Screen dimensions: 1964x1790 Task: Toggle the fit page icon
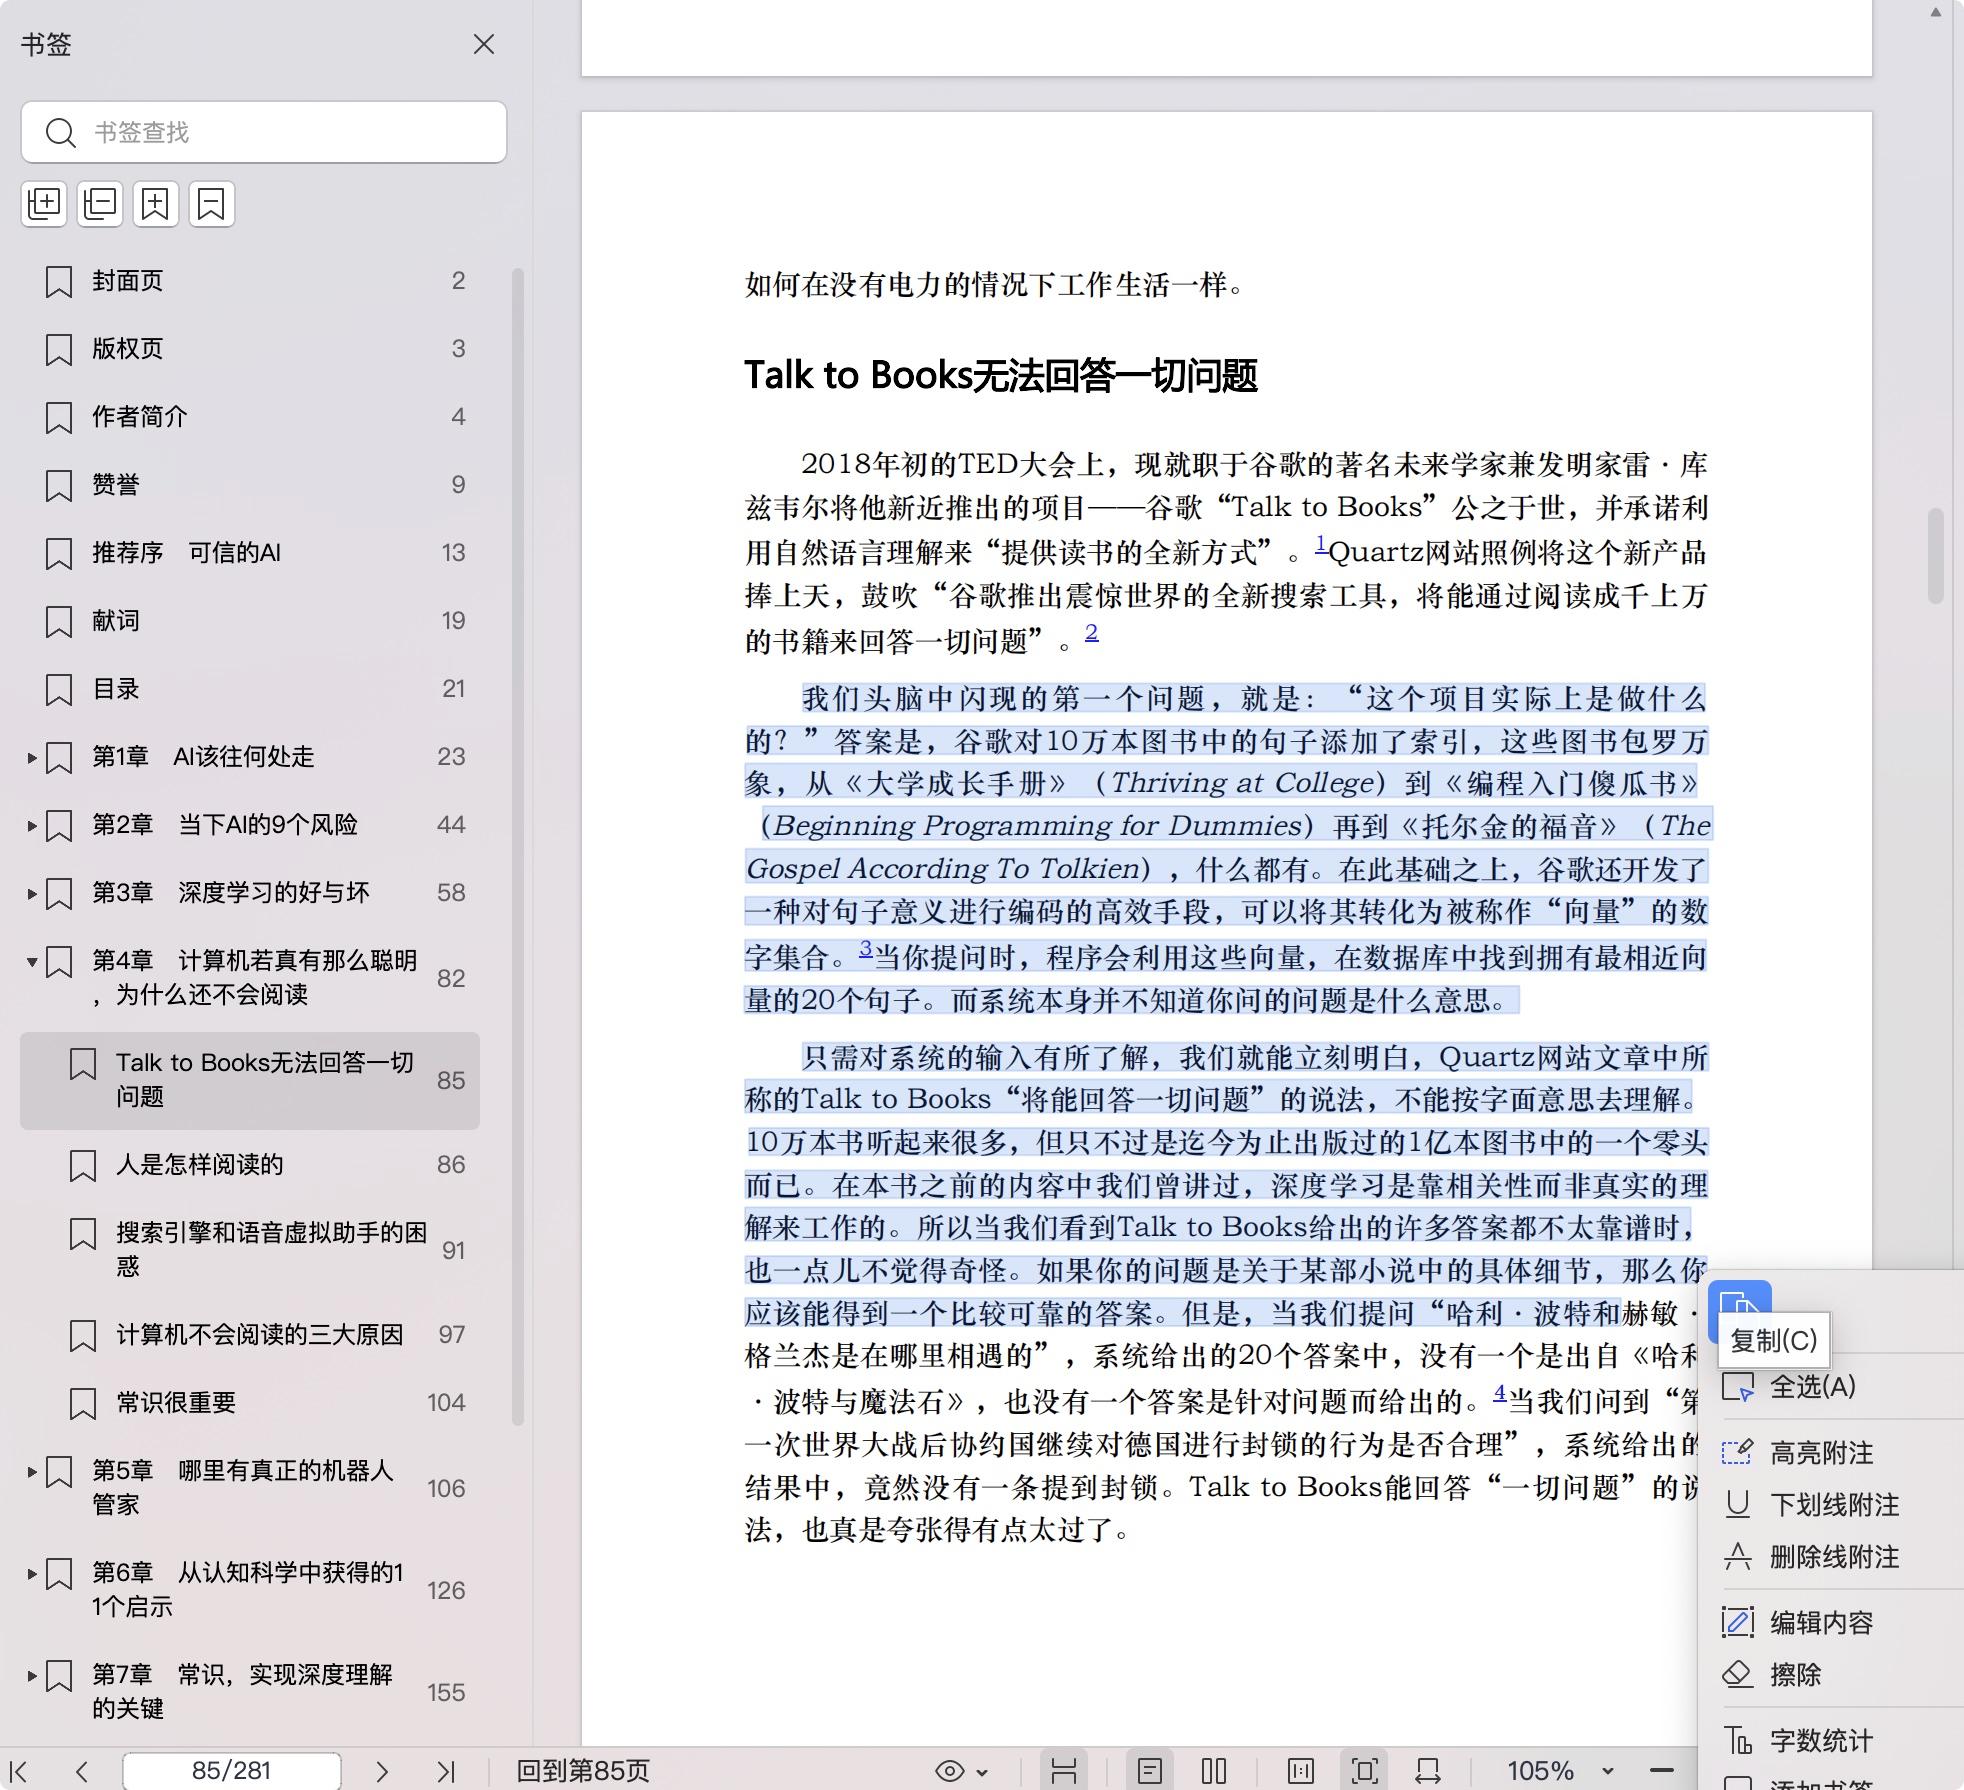coord(1365,1771)
